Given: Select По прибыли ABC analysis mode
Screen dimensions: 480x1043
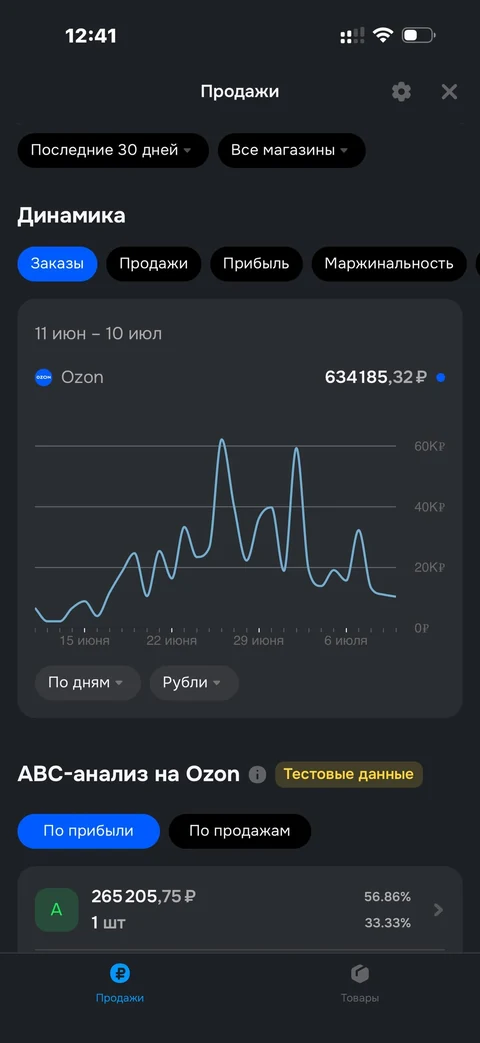Looking at the screenshot, I should [88, 831].
